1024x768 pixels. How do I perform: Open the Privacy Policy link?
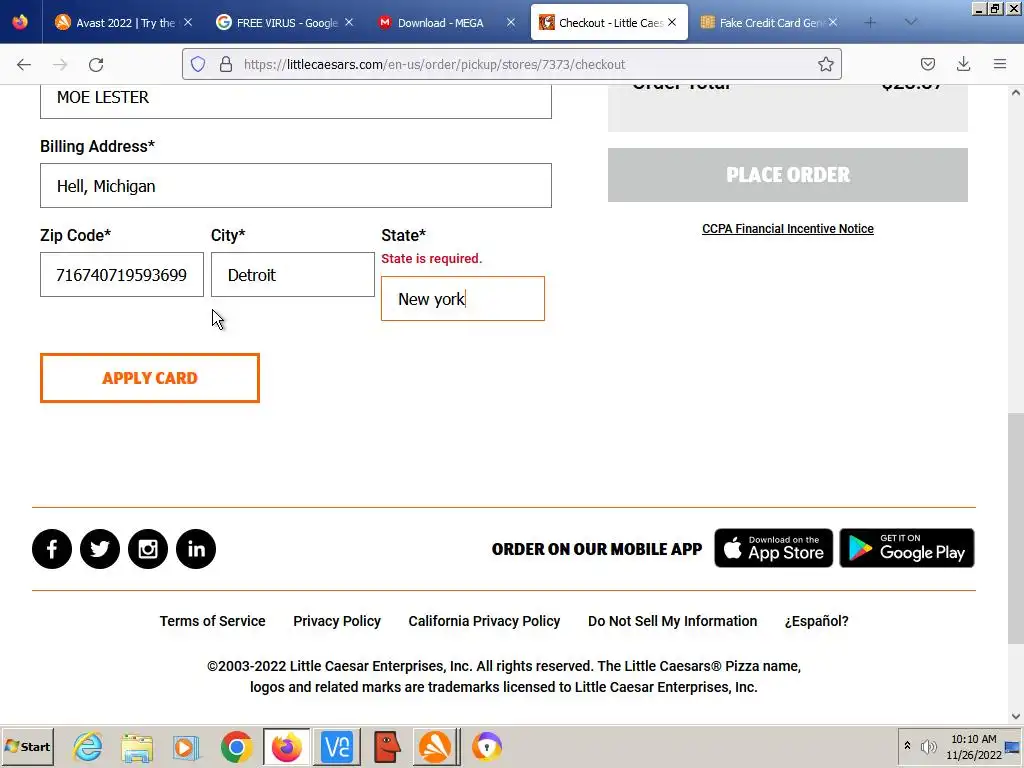tap(337, 621)
